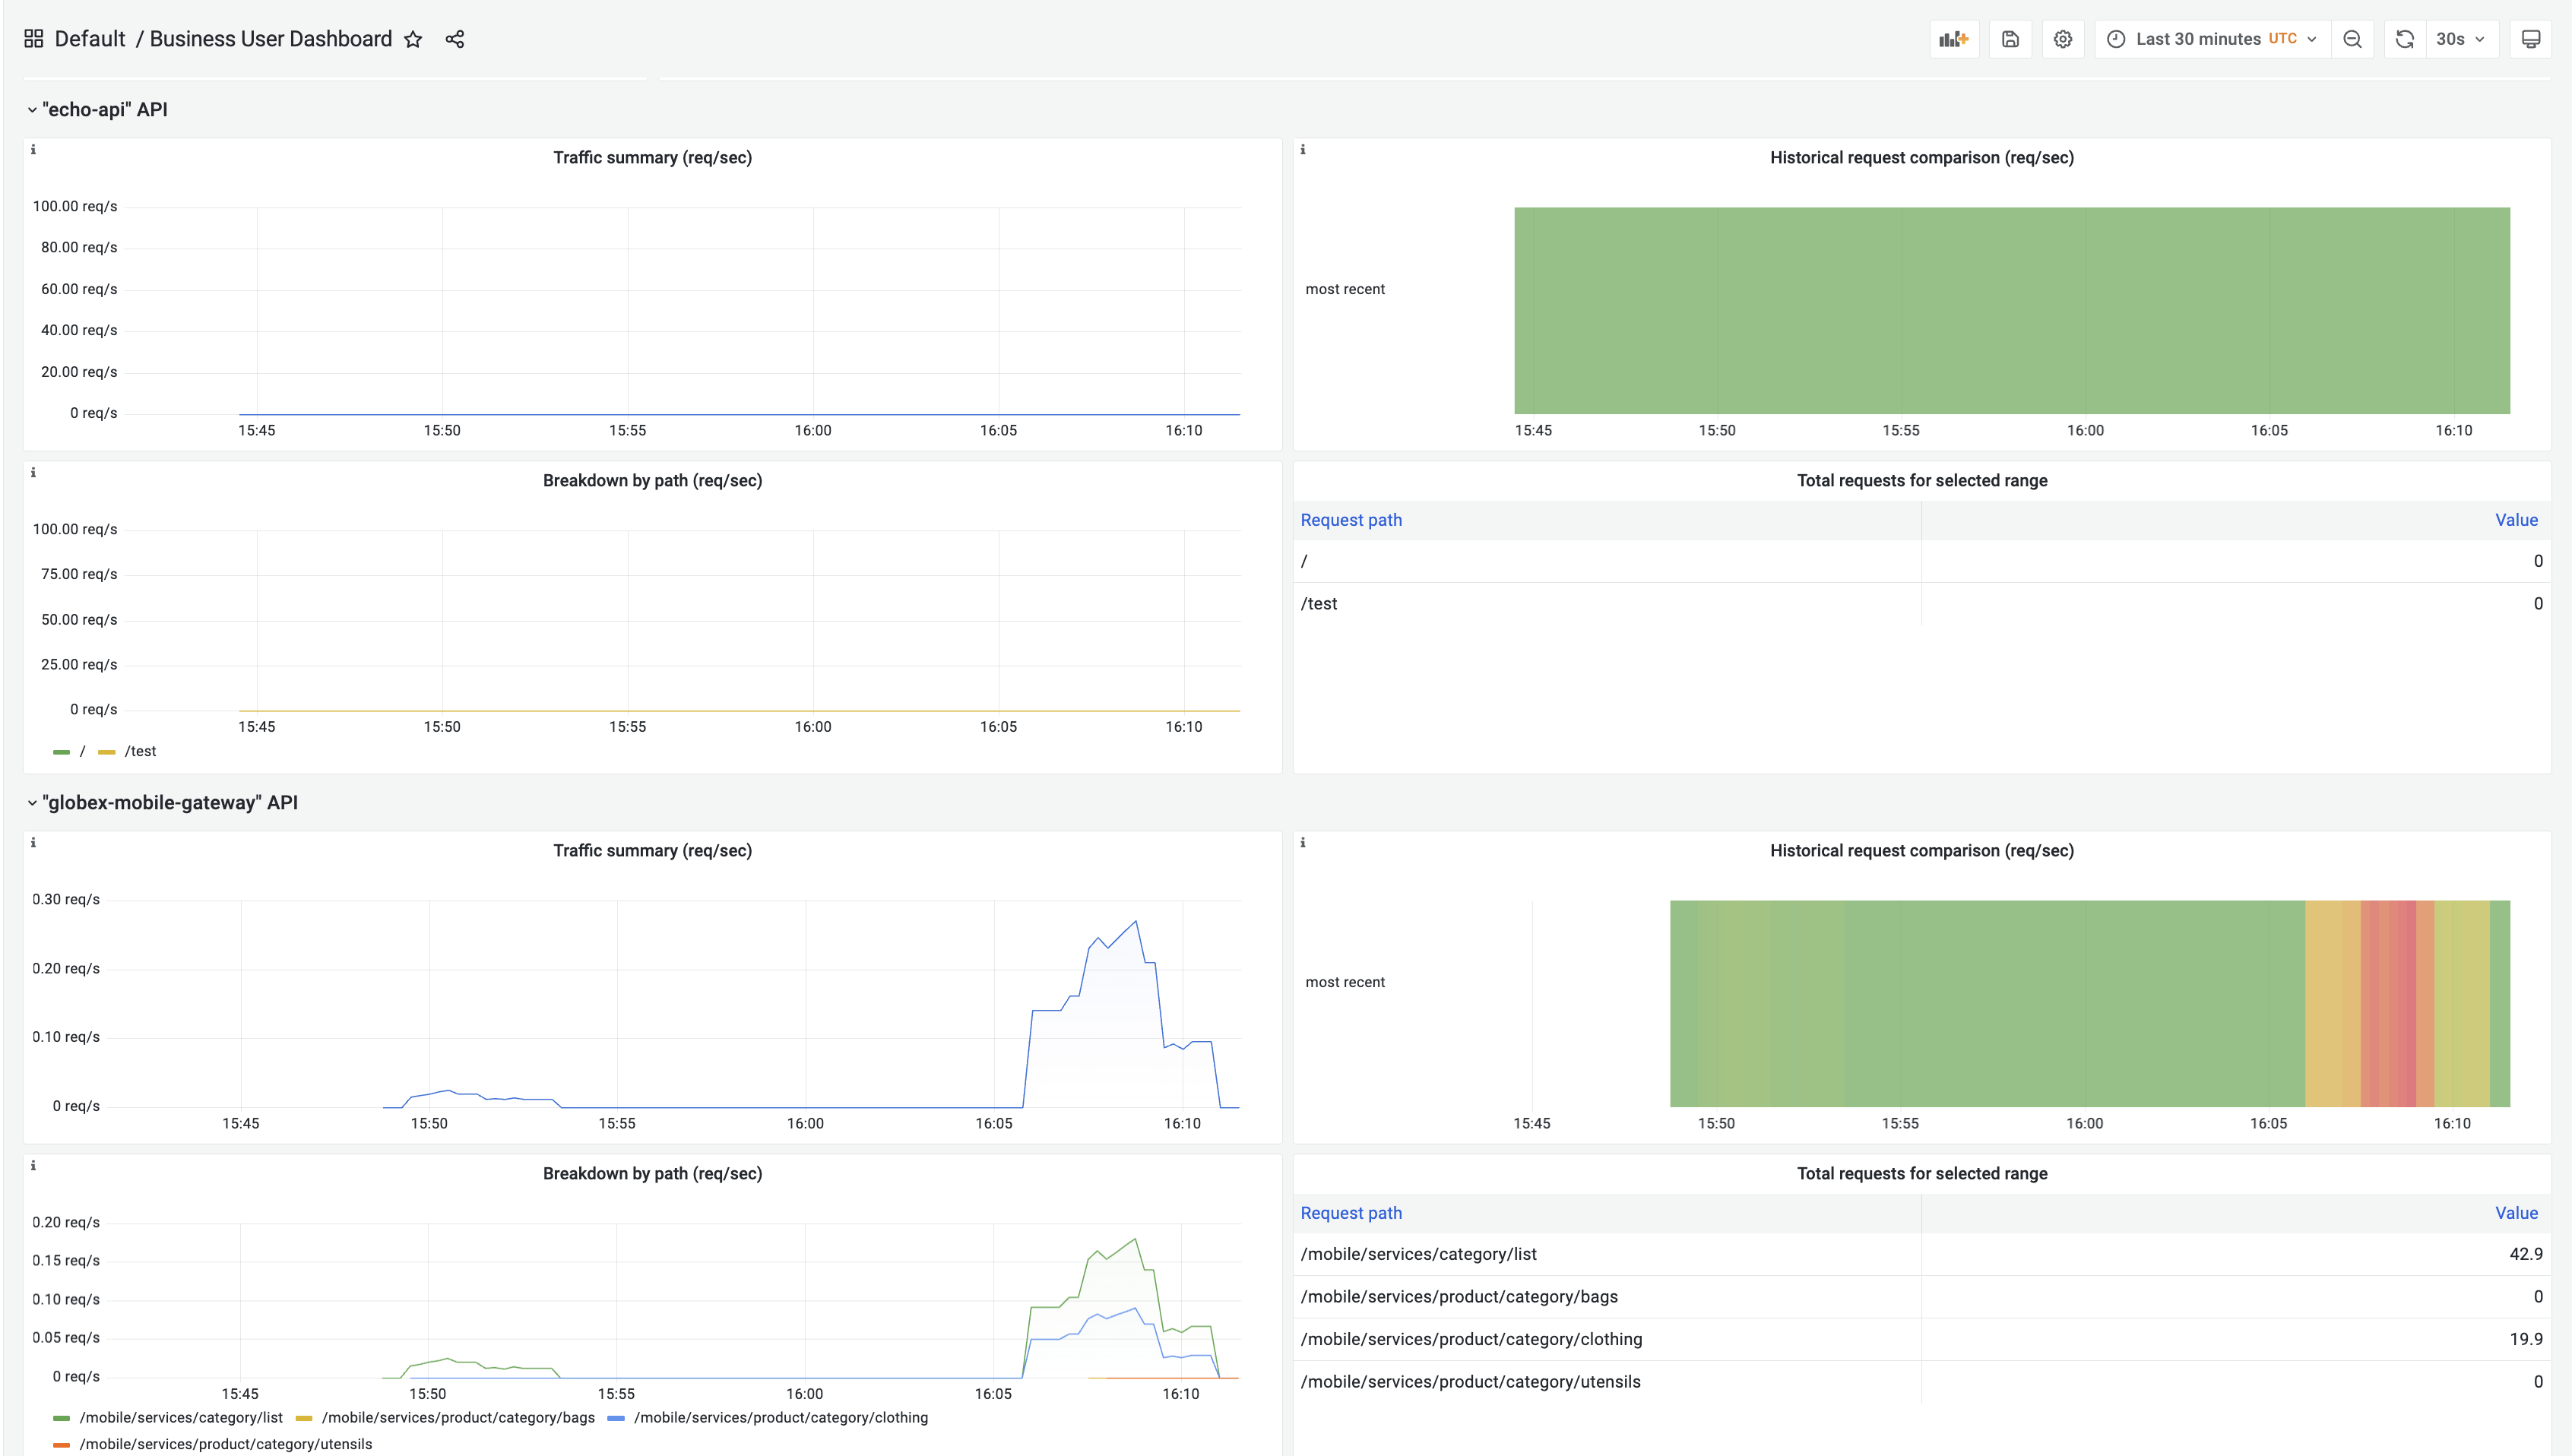Sort echo-api table by Value
2572x1456 pixels.
(x=2516, y=520)
